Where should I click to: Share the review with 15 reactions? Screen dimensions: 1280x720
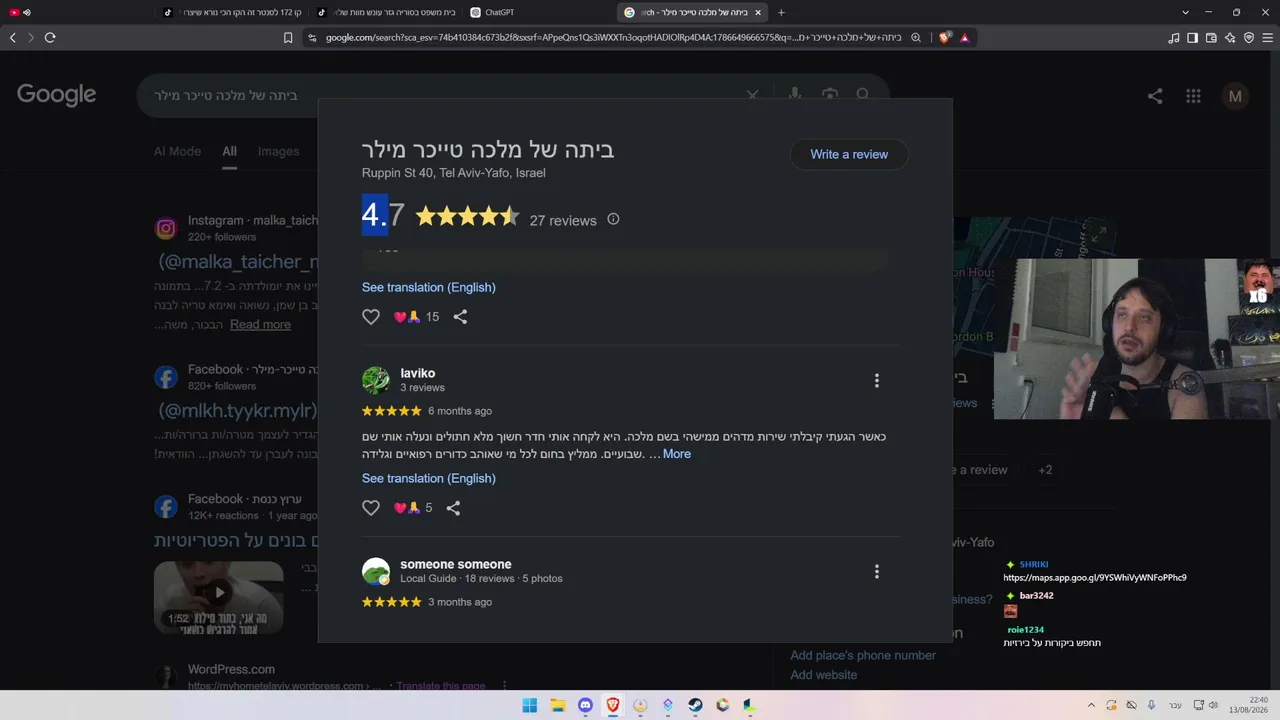460,317
